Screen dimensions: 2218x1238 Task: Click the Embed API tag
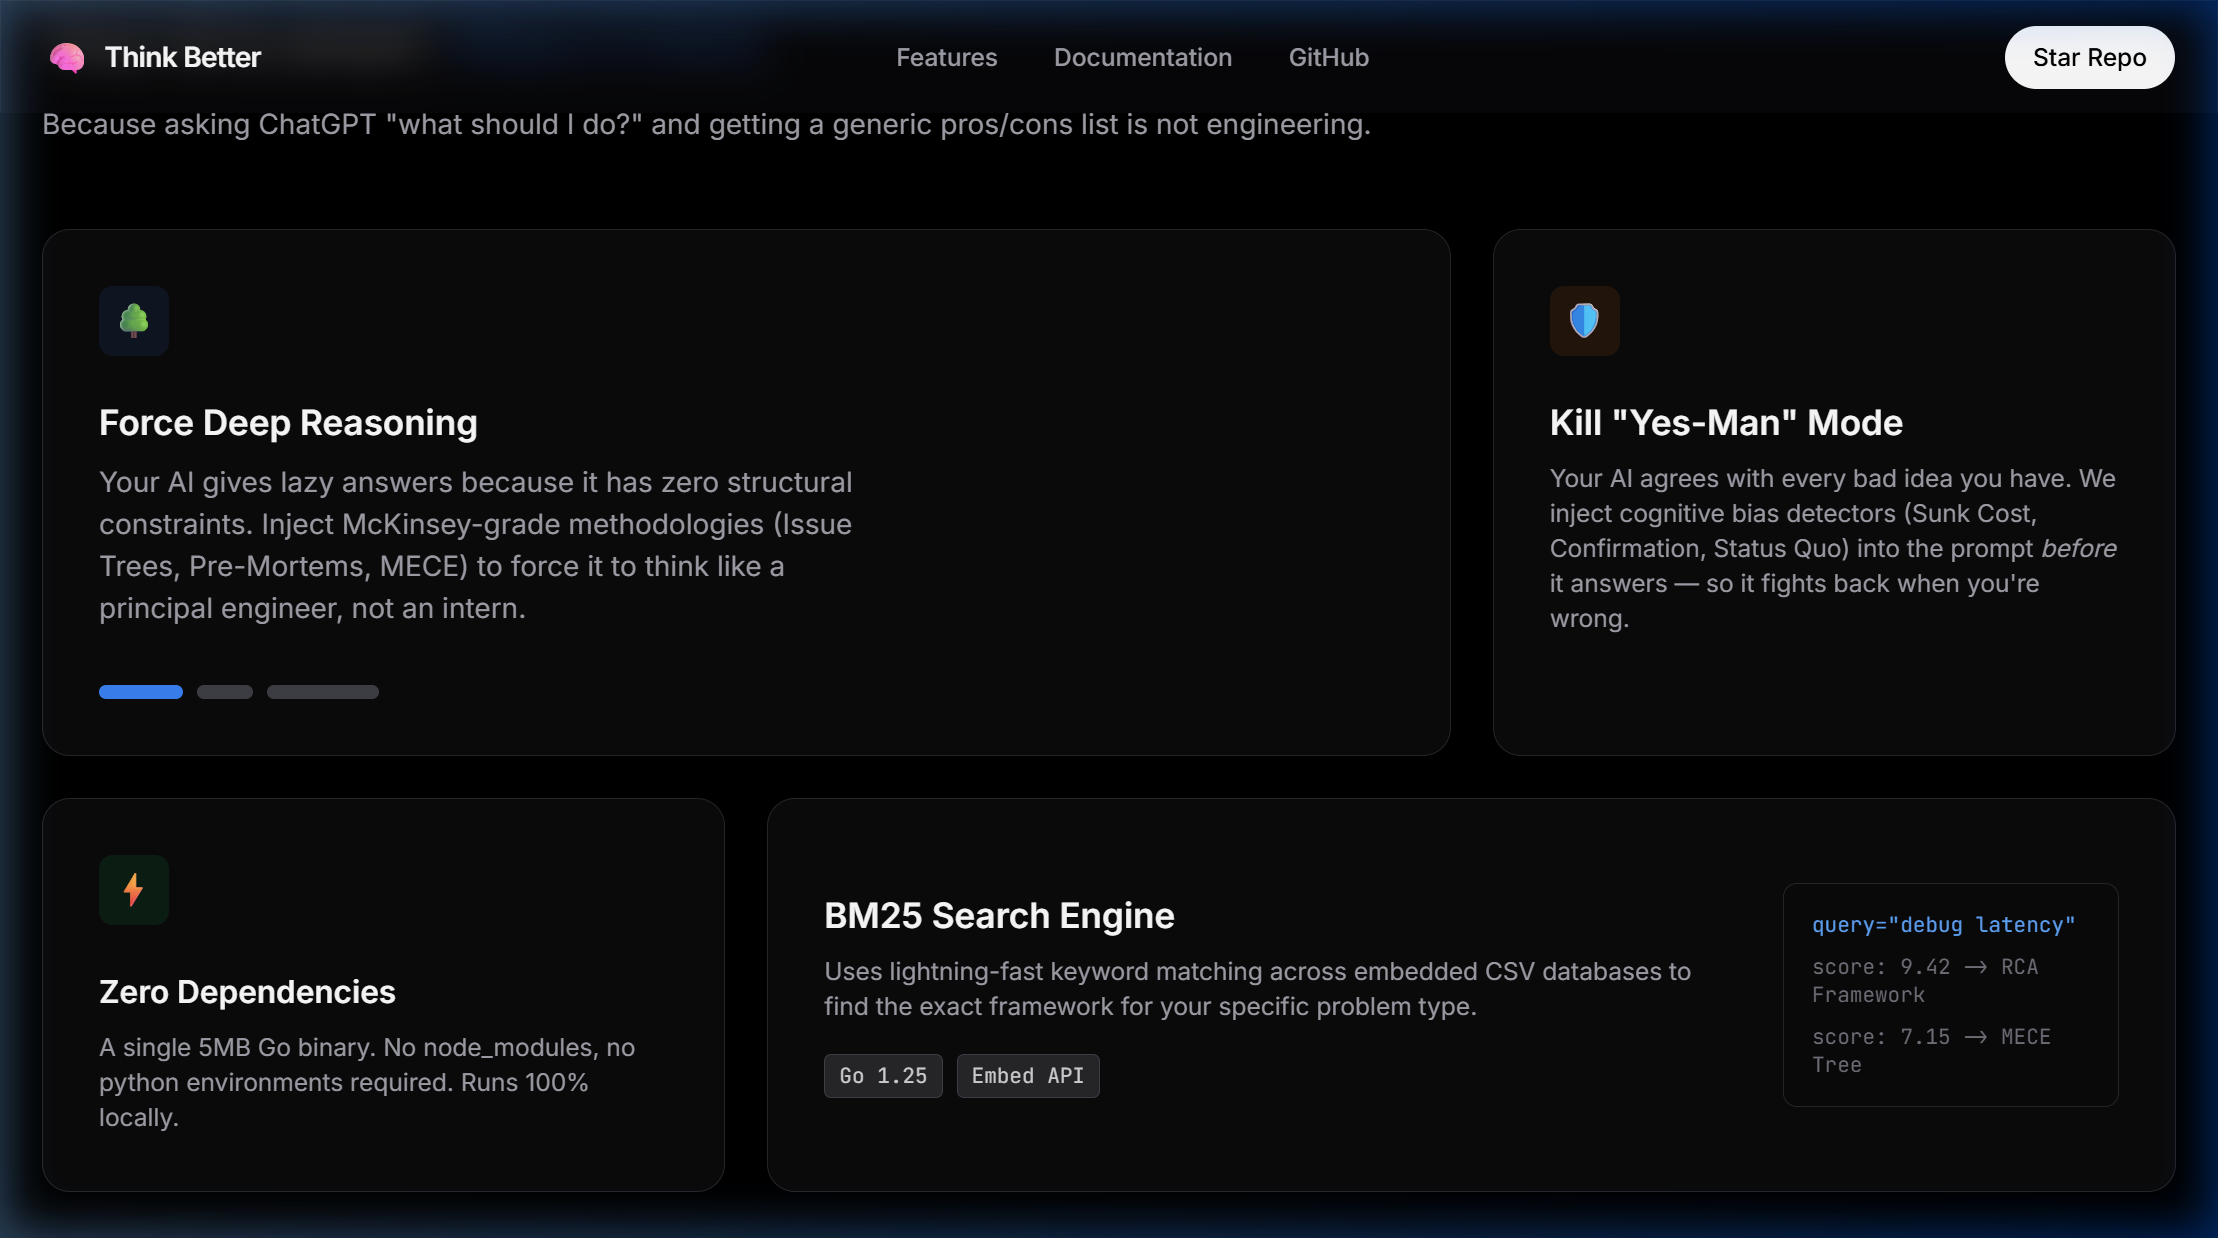click(x=1028, y=1076)
